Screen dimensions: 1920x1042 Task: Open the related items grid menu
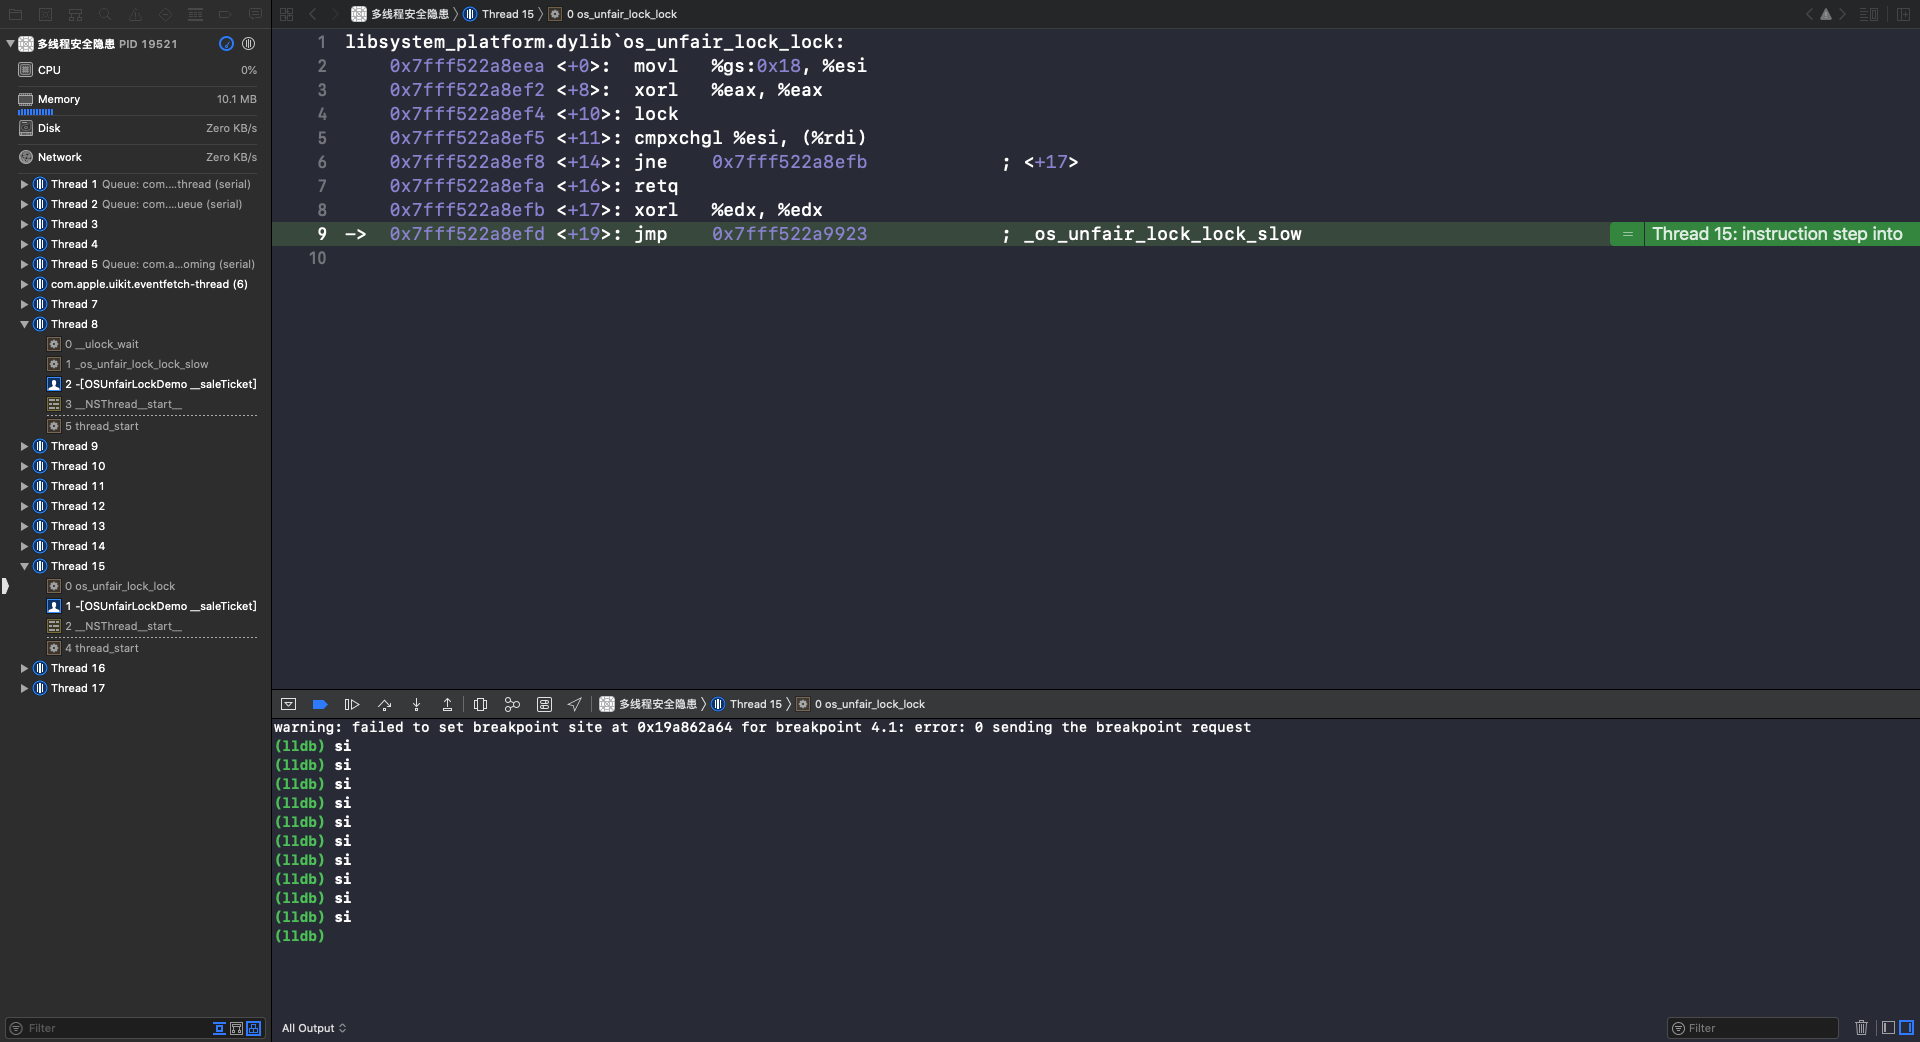(286, 14)
